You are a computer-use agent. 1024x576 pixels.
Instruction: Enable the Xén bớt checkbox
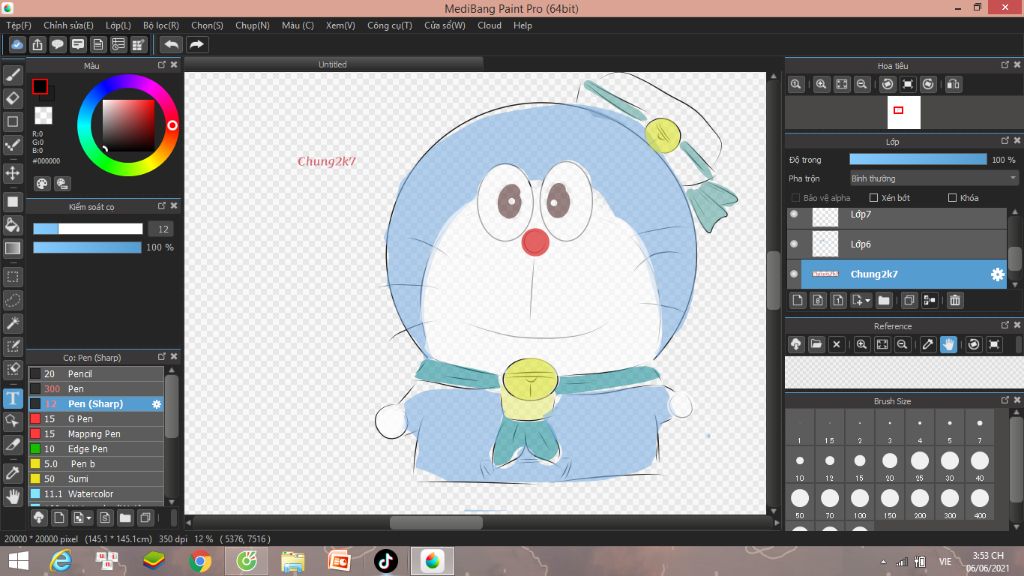pos(874,198)
